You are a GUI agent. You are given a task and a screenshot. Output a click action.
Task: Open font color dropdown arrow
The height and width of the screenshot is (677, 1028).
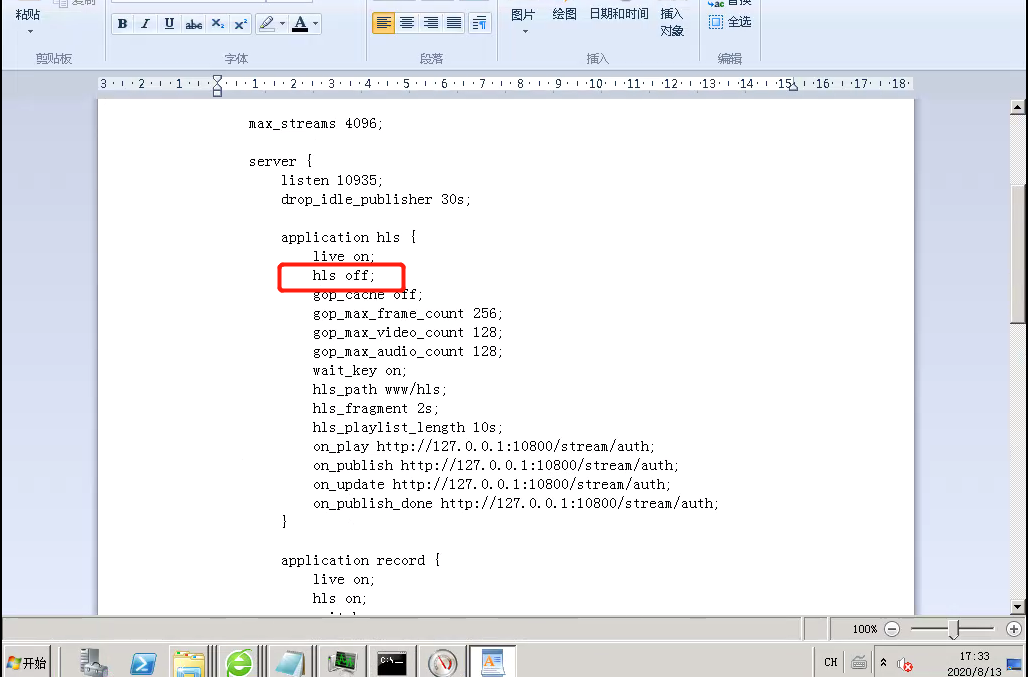tap(315, 24)
